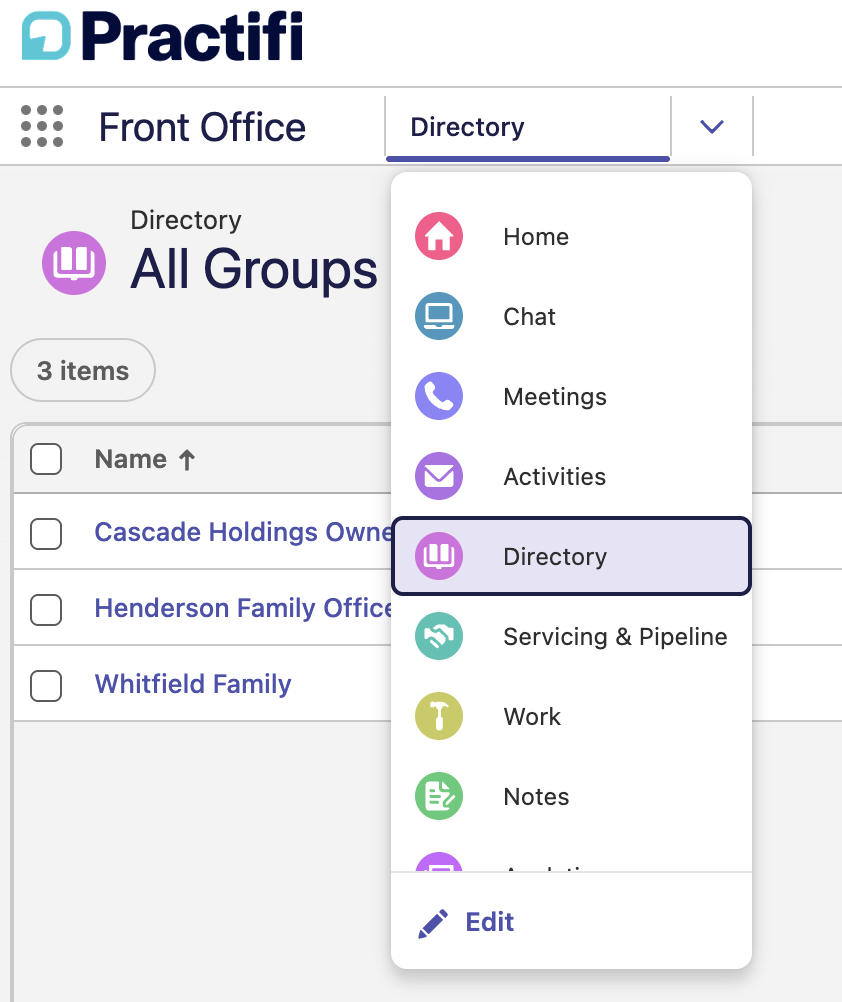Collapse the navigation menu chevron

click(712, 127)
